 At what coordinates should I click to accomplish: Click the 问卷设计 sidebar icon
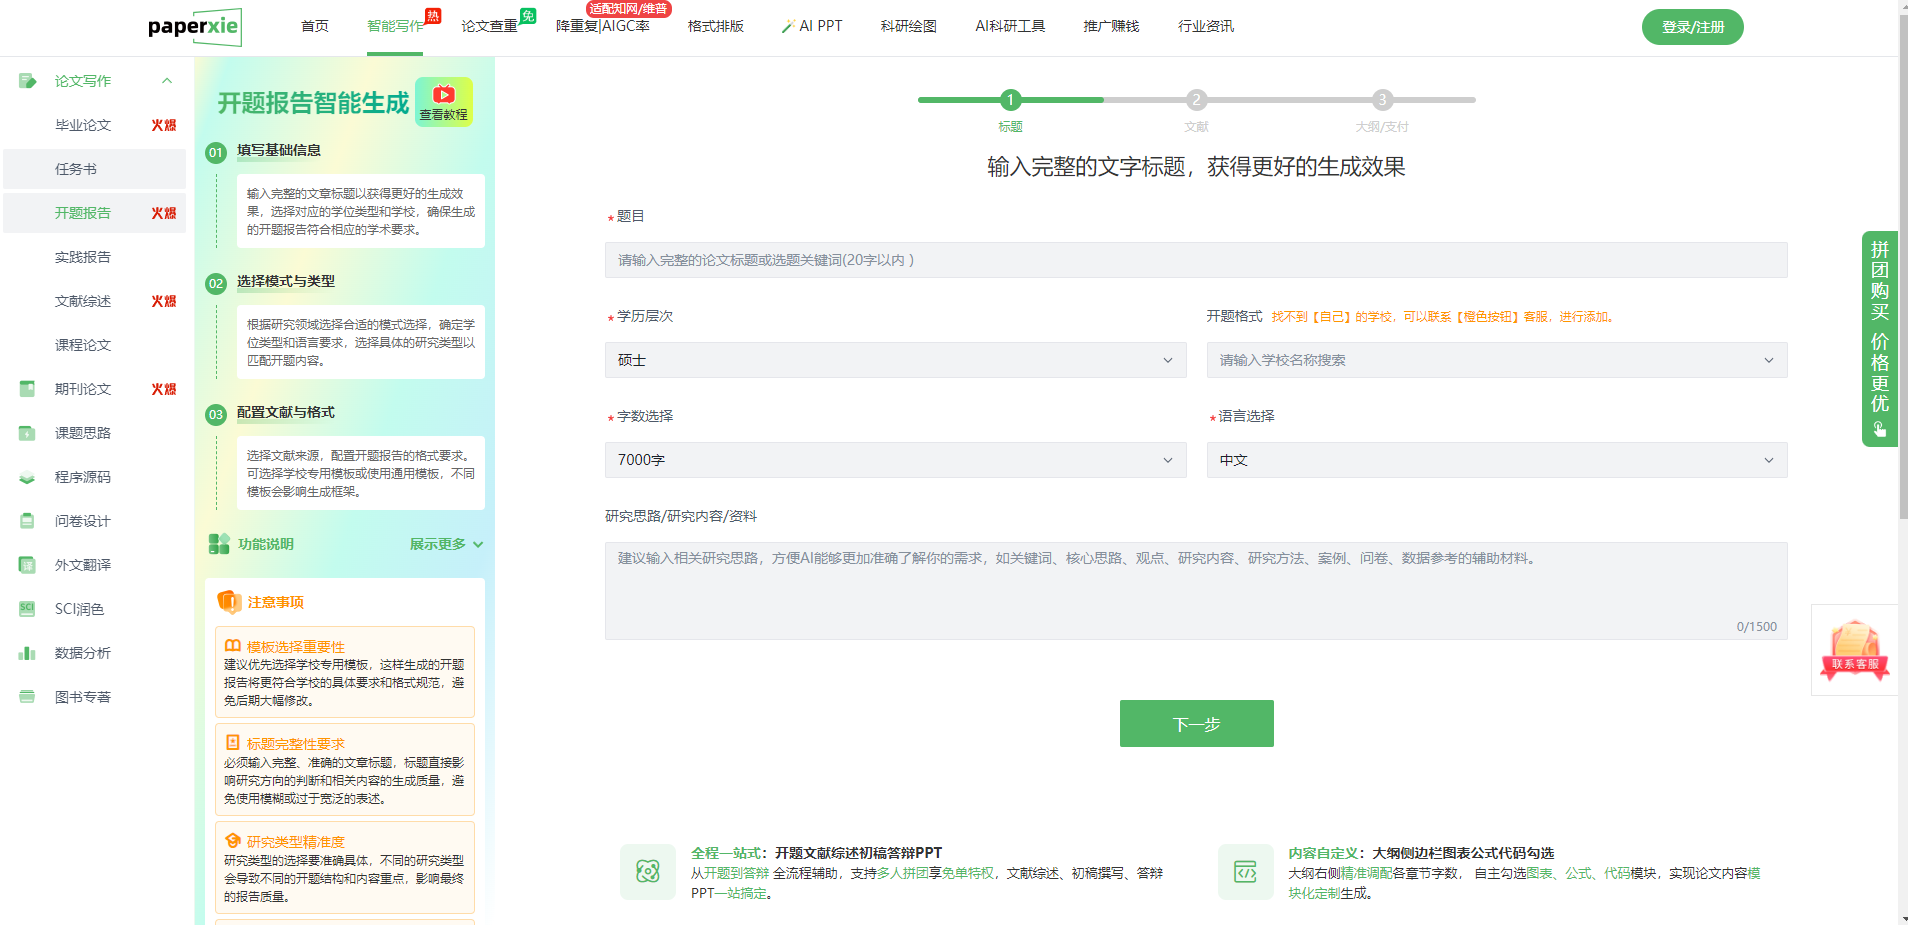coord(27,521)
